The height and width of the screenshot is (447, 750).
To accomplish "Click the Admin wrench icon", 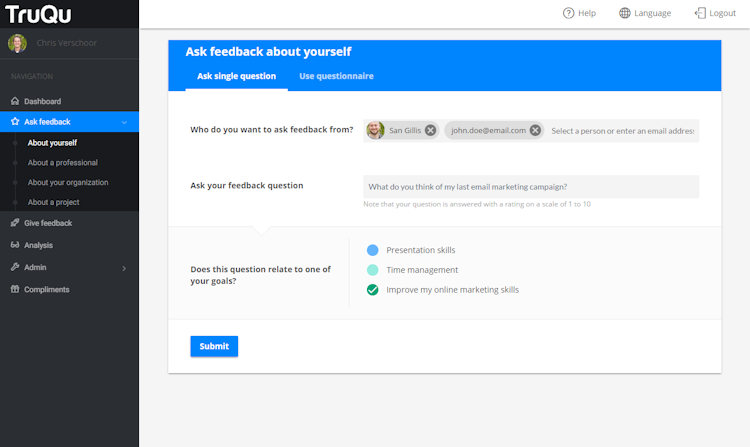I will 15,267.
